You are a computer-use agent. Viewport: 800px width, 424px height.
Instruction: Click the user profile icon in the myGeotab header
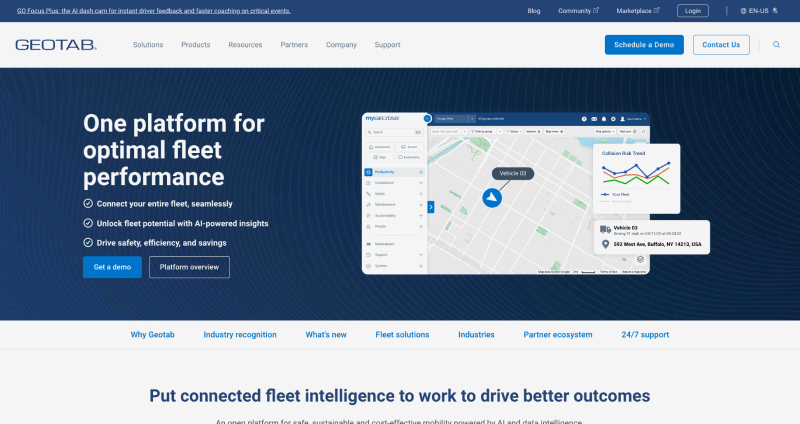click(x=622, y=119)
